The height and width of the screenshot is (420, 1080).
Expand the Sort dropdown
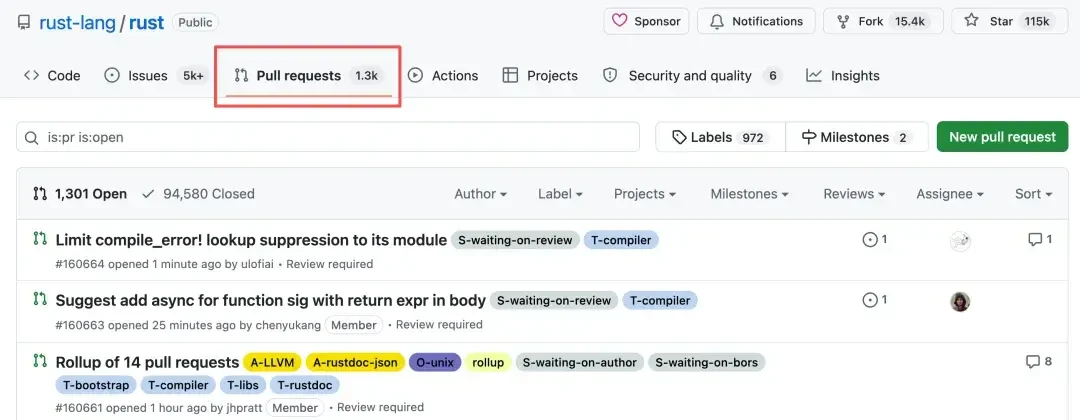tap(1033, 194)
